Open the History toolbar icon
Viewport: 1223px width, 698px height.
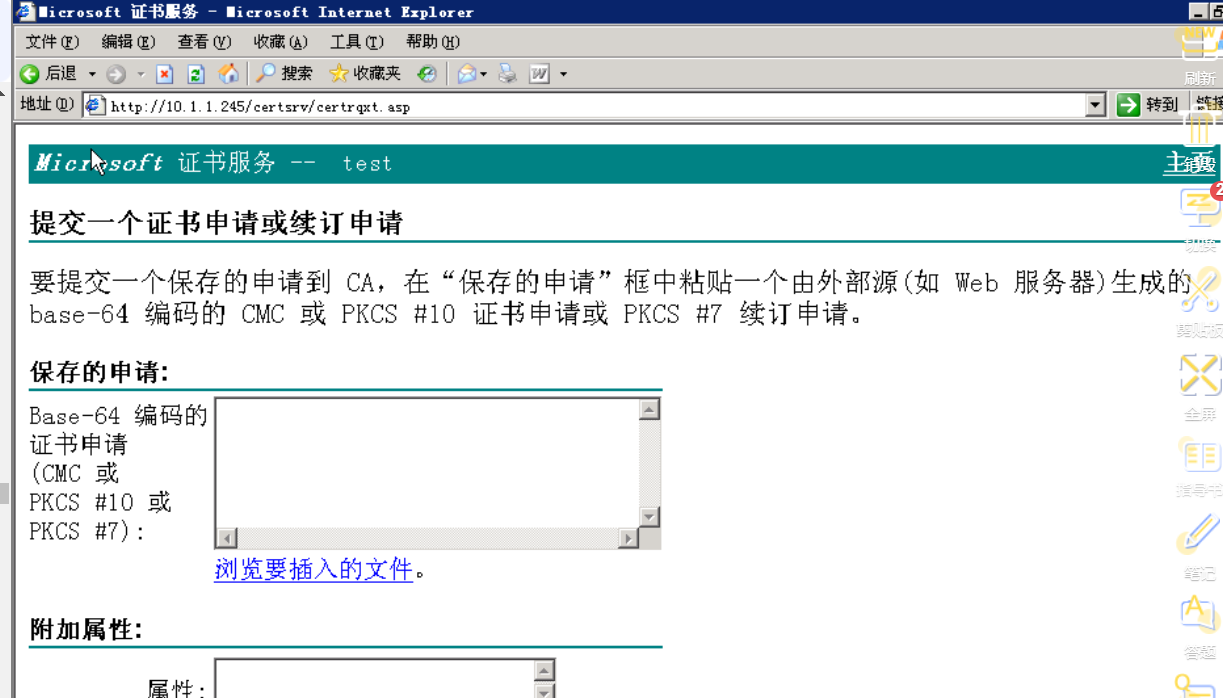tap(427, 74)
